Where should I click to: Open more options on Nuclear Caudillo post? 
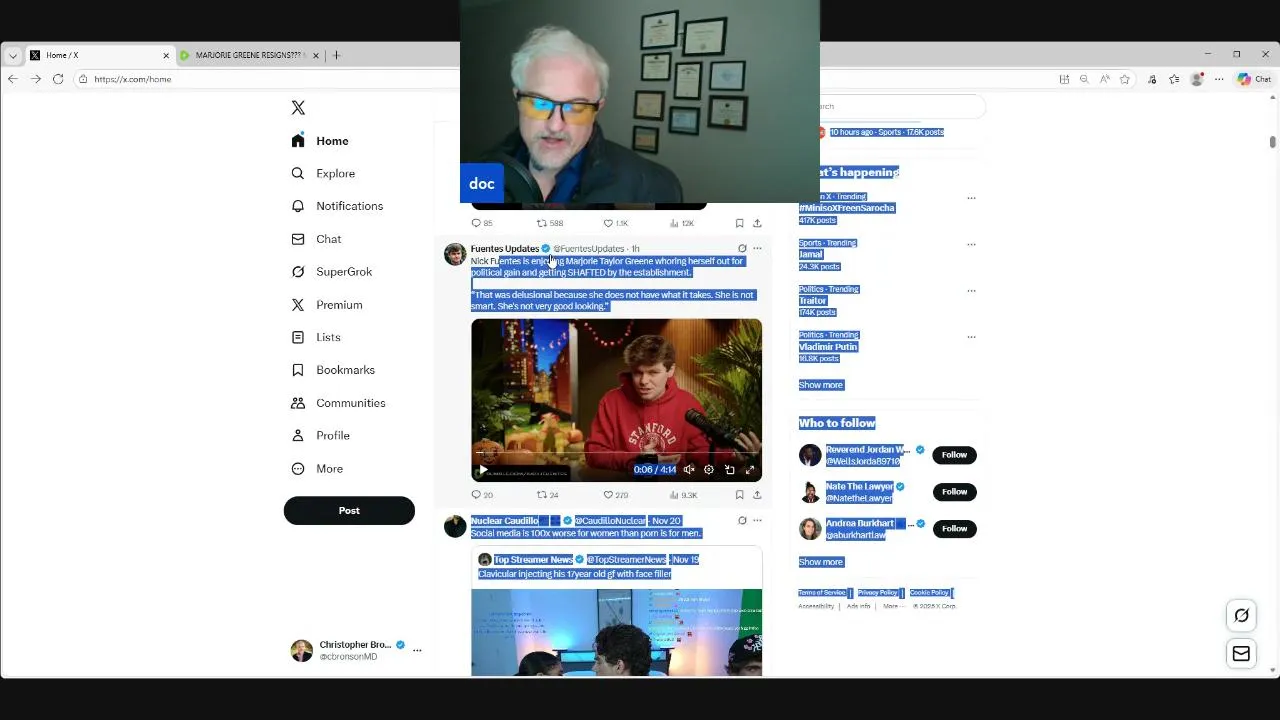tap(757, 521)
